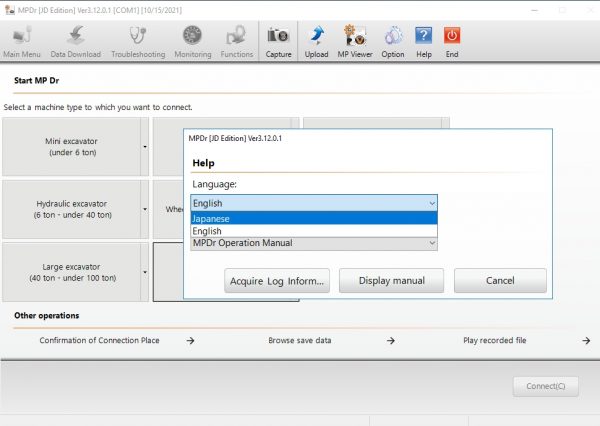This screenshot has height=426, width=600.
Task: Expand Large excavator dropdown arrow
Action: point(145,272)
